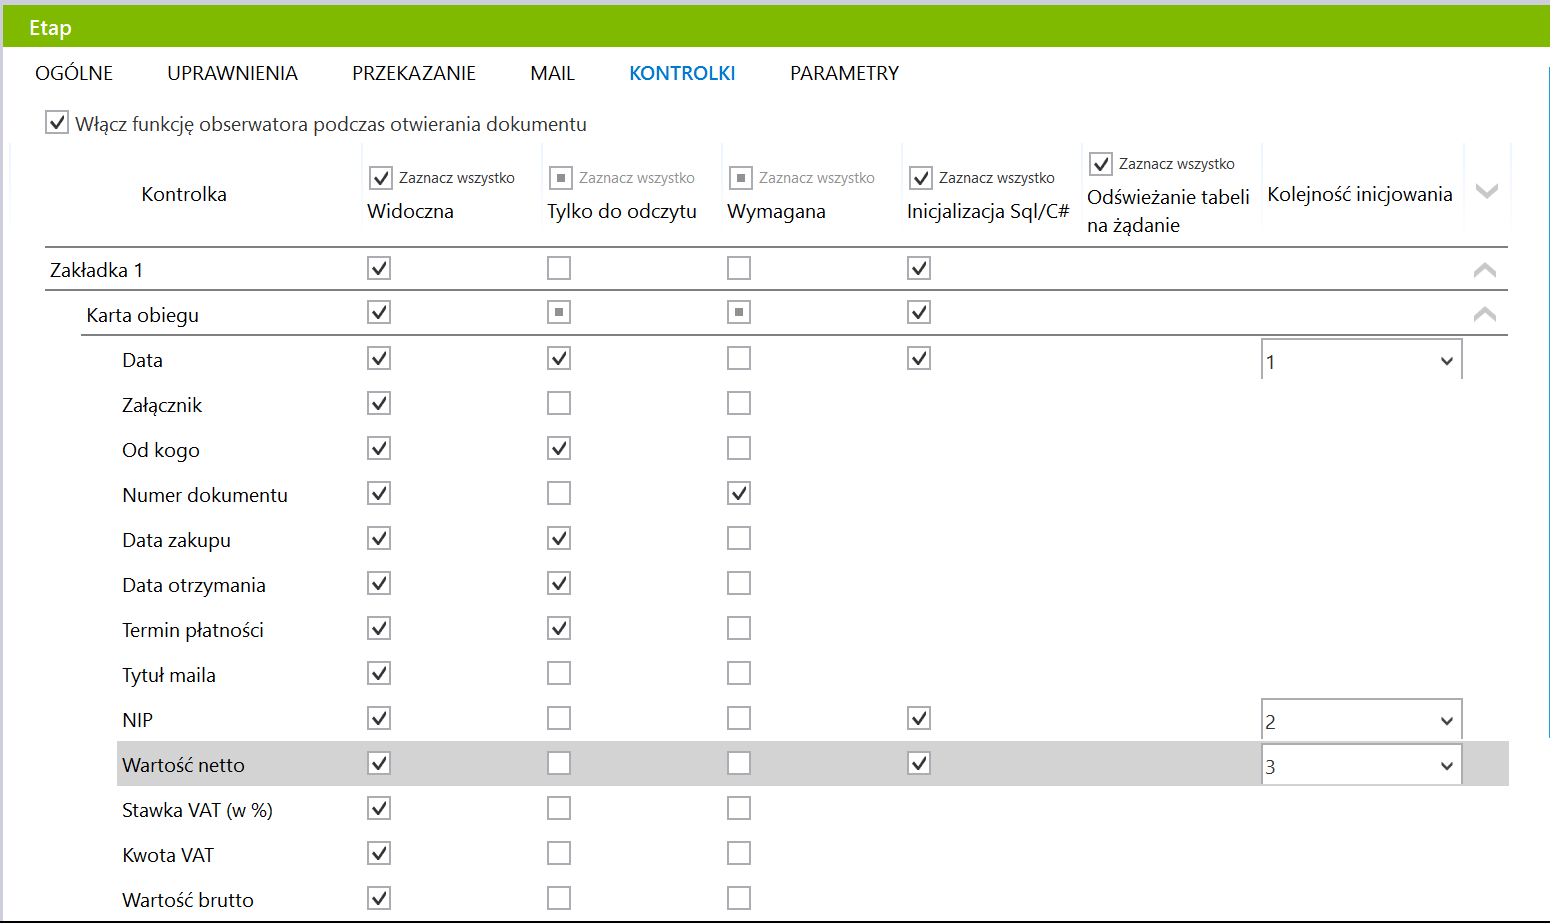Uncheck Widoczna for Data otrzymania
The height and width of the screenshot is (923, 1550).
tap(379, 583)
